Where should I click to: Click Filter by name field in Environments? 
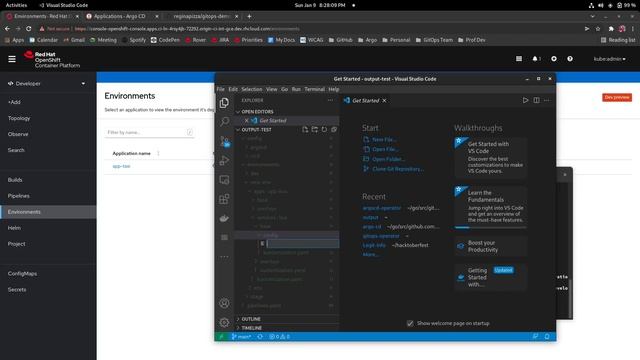click(x=149, y=132)
